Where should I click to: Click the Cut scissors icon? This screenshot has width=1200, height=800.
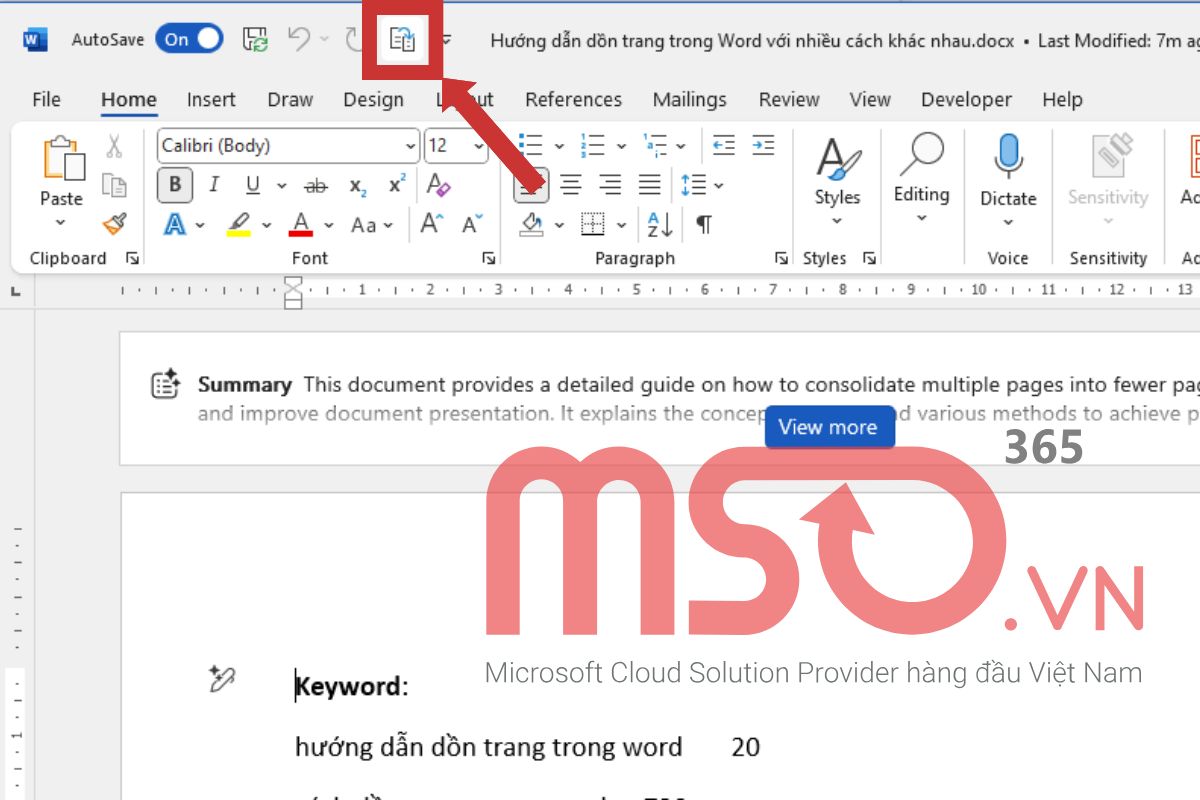point(114,146)
